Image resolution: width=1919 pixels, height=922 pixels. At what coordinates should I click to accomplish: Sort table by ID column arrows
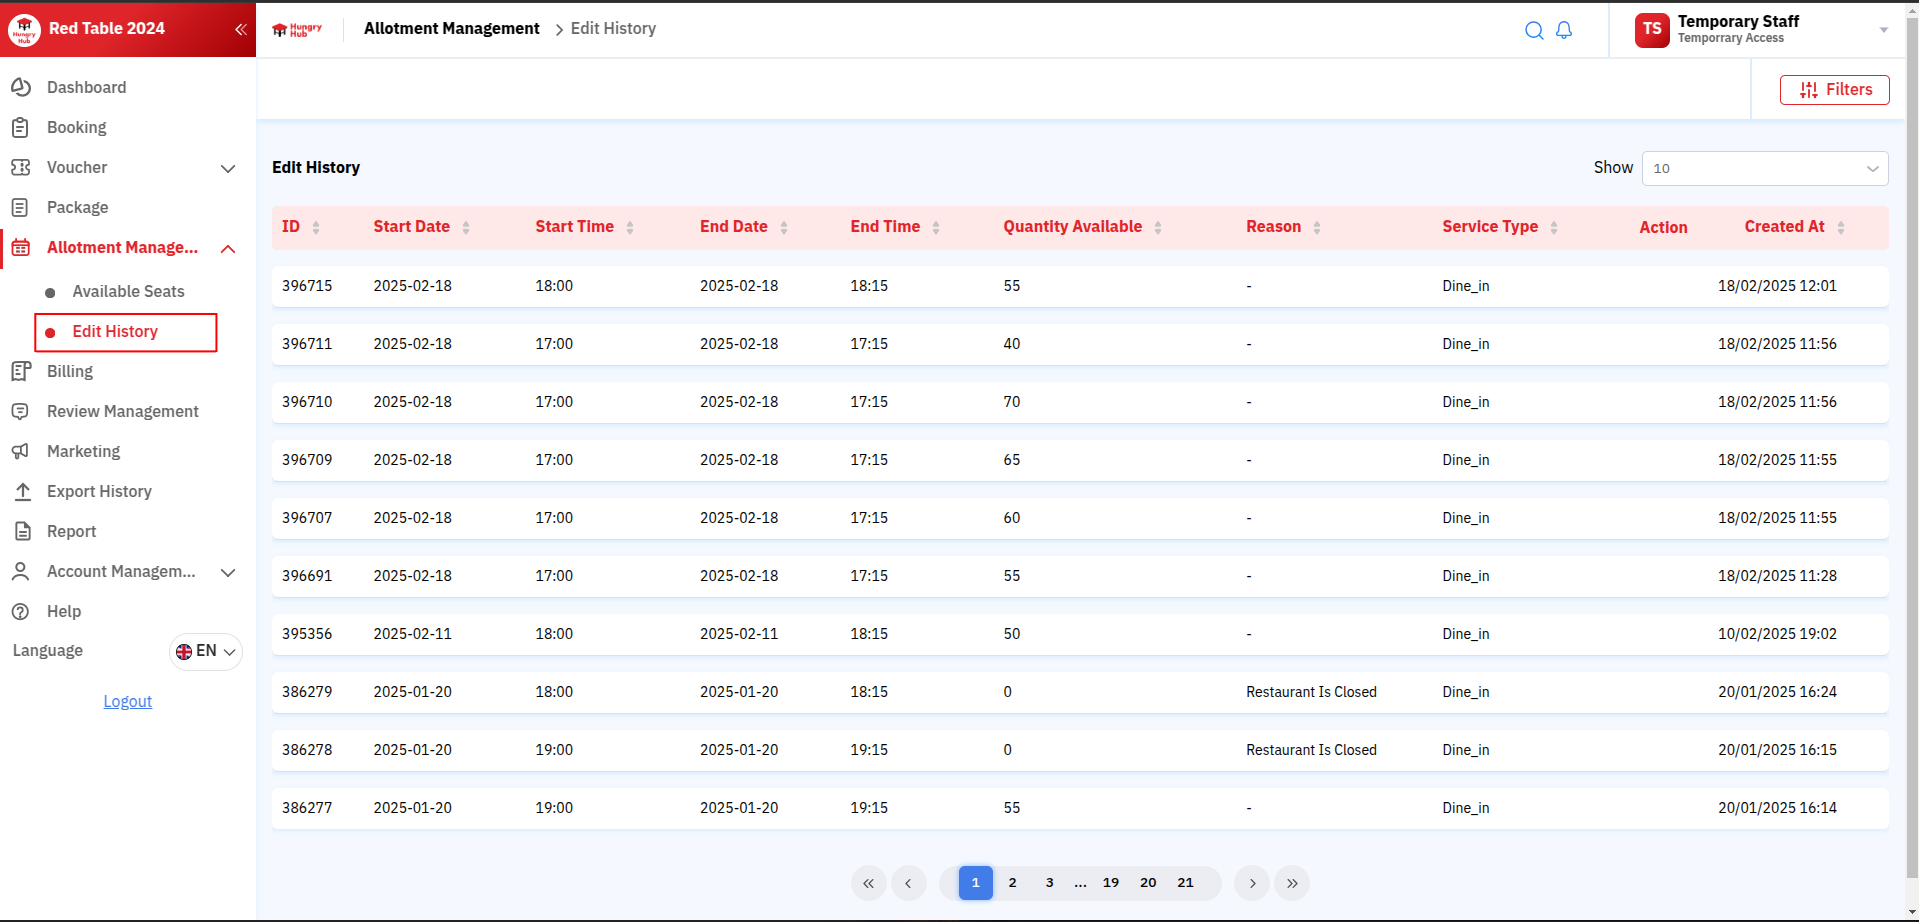[x=316, y=228]
